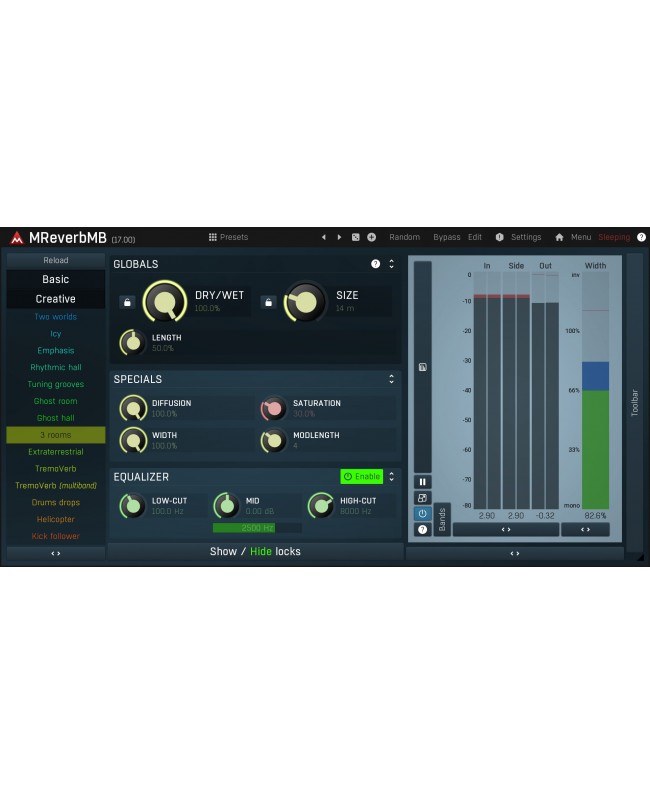Click arrows below Width meter
Viewport: 650px width, 794px height.
(x=585, y=530)
